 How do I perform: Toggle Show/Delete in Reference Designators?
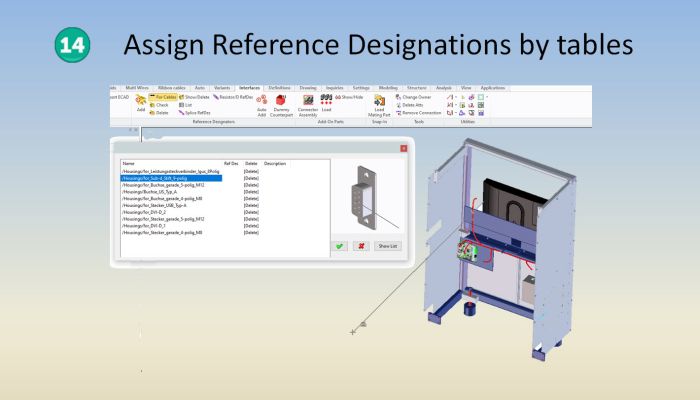(195, 97)
